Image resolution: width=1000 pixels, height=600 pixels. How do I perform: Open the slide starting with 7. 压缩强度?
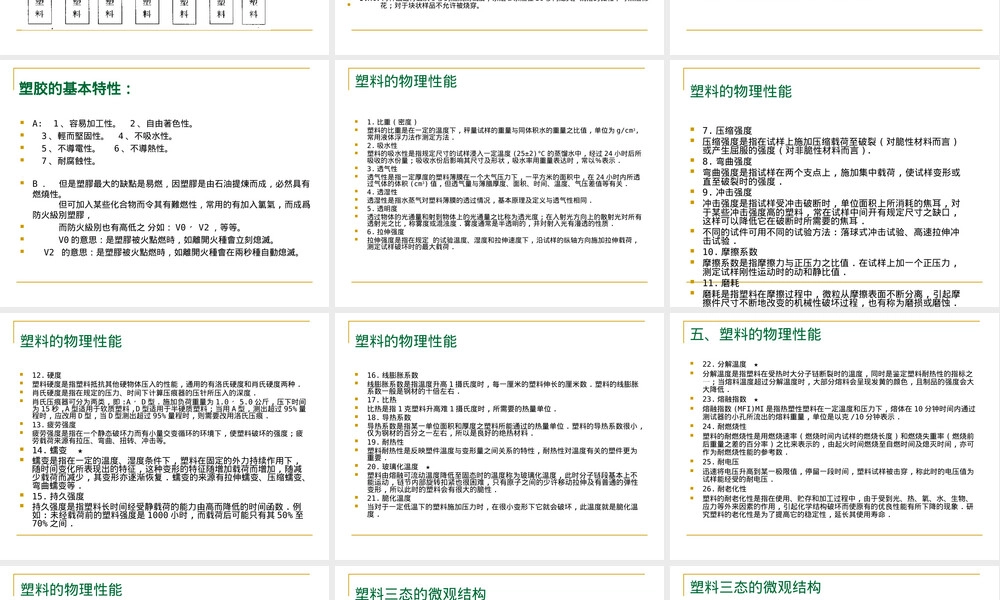click(x=834, y=183)
